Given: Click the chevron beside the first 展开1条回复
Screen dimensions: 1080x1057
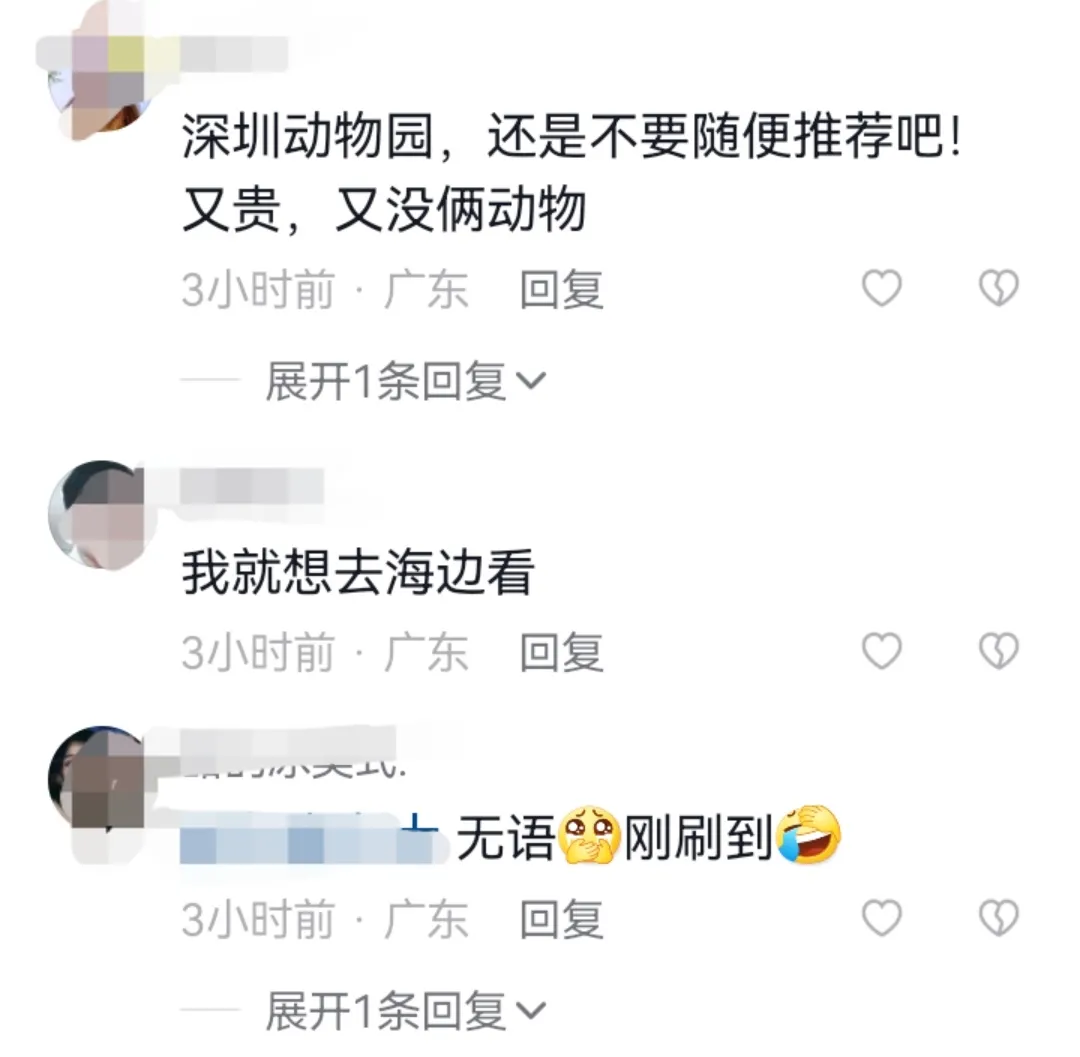Looking at the screenshot, I should (x=531, y=381).
